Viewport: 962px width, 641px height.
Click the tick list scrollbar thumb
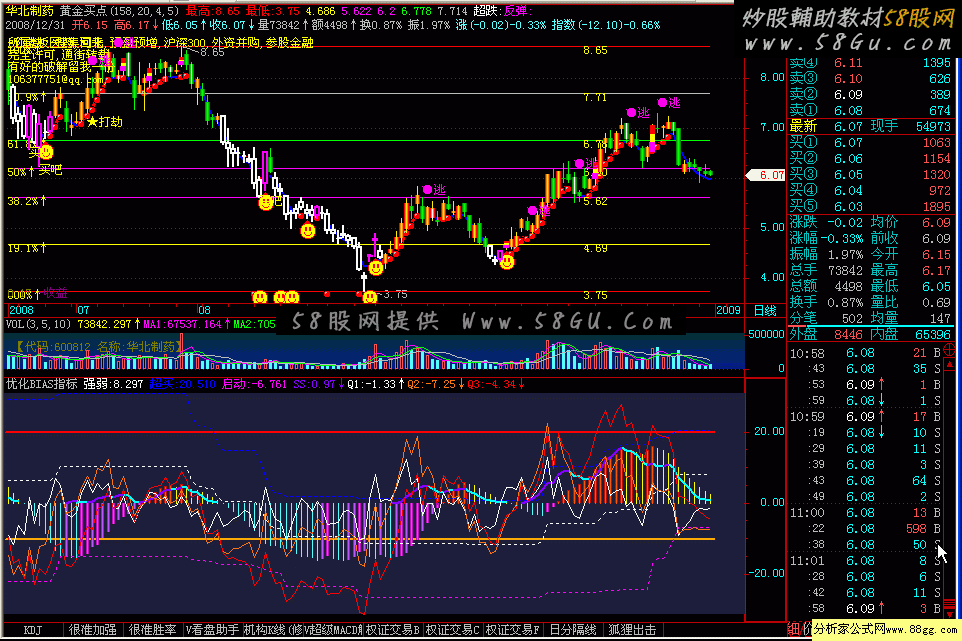click(949, 604)
